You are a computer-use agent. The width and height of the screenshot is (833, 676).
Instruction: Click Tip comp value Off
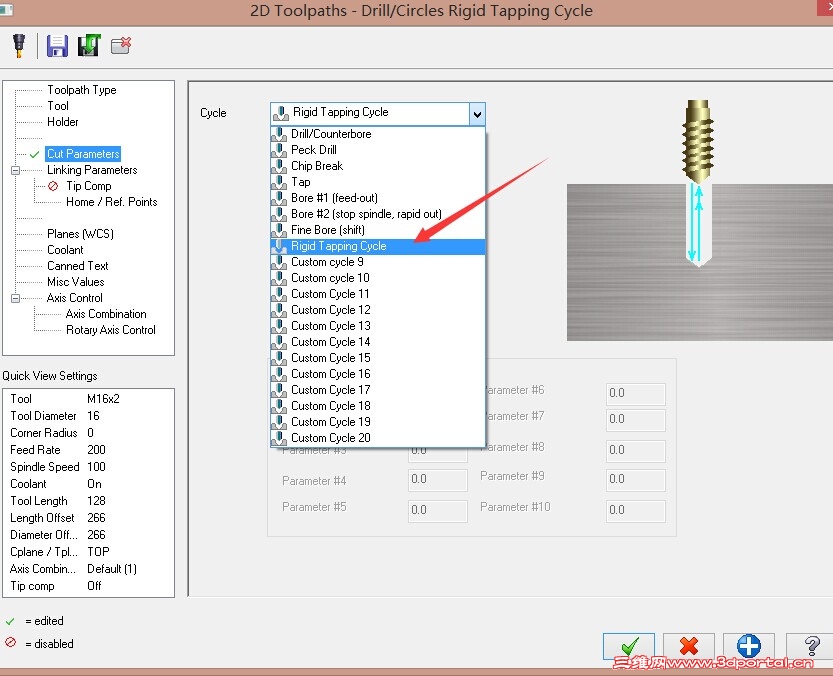coord(94,586)
